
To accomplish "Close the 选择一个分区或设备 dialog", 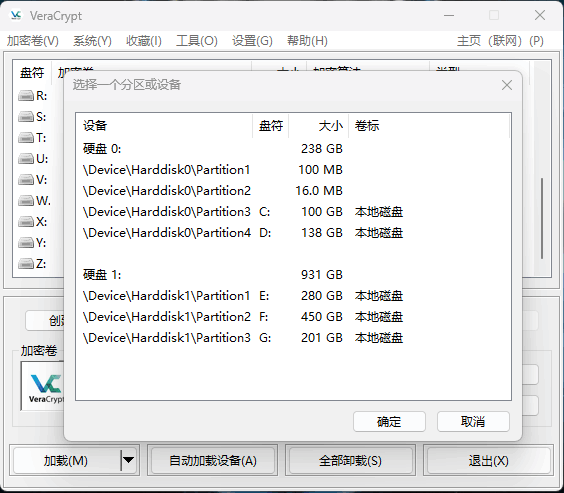I will pyautogui.click(x=507, y=85).
